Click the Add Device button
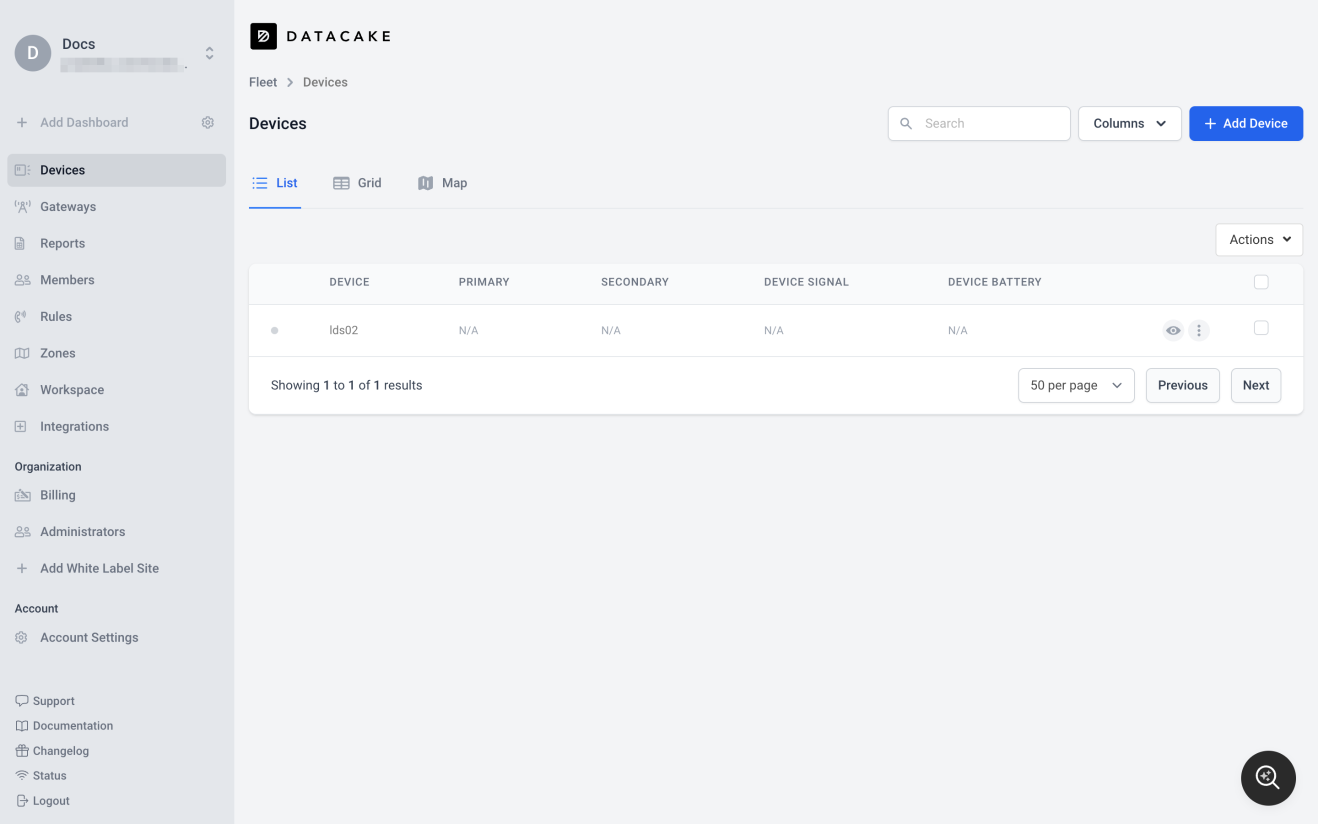 click(1246, 124)
